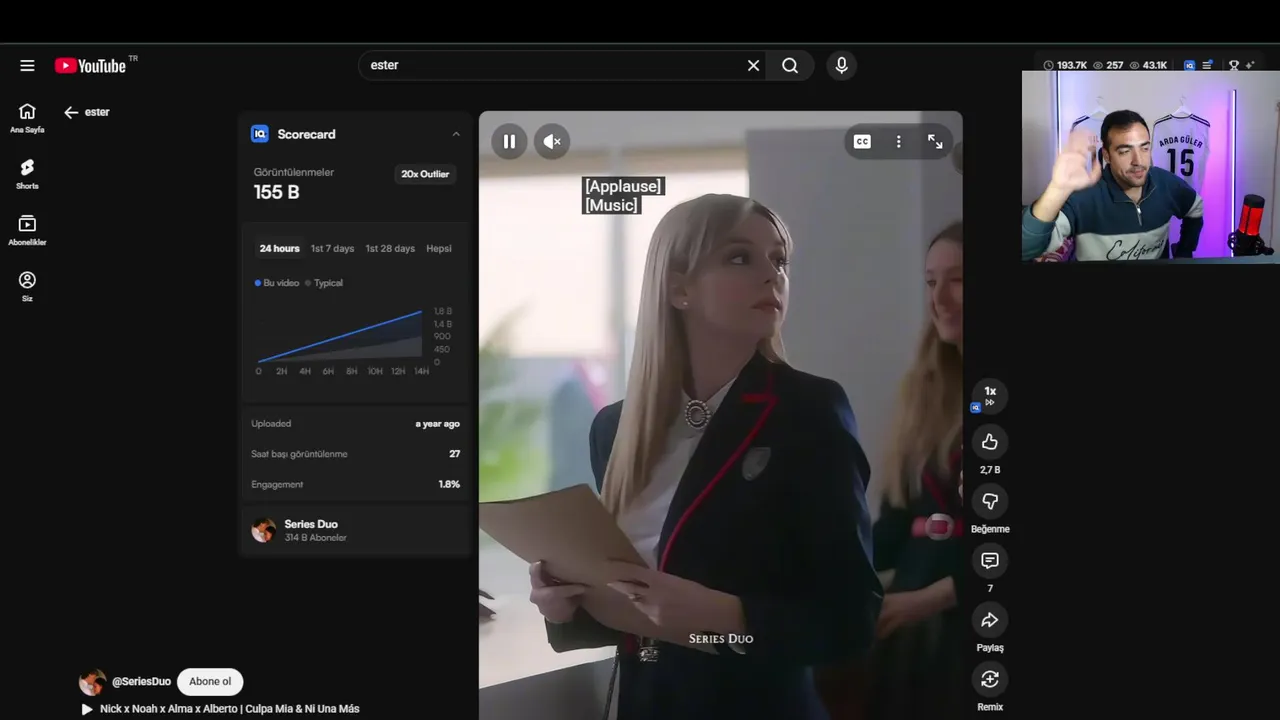Screen dimensions: 1280x720
Task: Subscribe with the Abone ol button
Action: pos(210,682)
